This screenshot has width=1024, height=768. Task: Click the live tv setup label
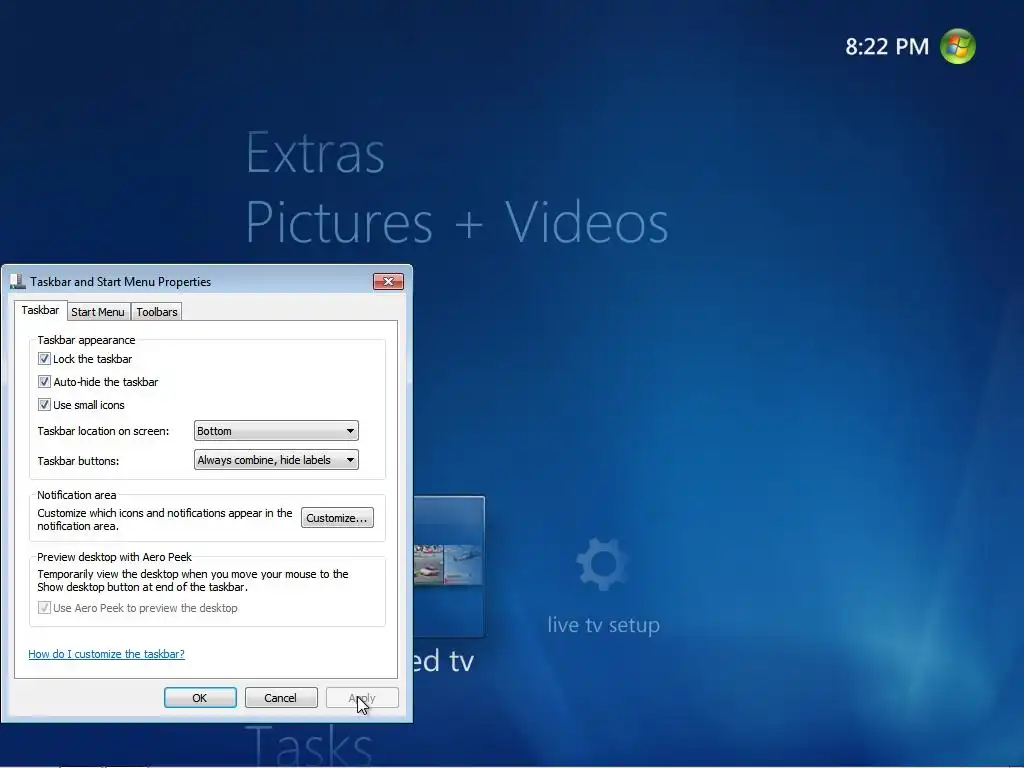[603, 625]
